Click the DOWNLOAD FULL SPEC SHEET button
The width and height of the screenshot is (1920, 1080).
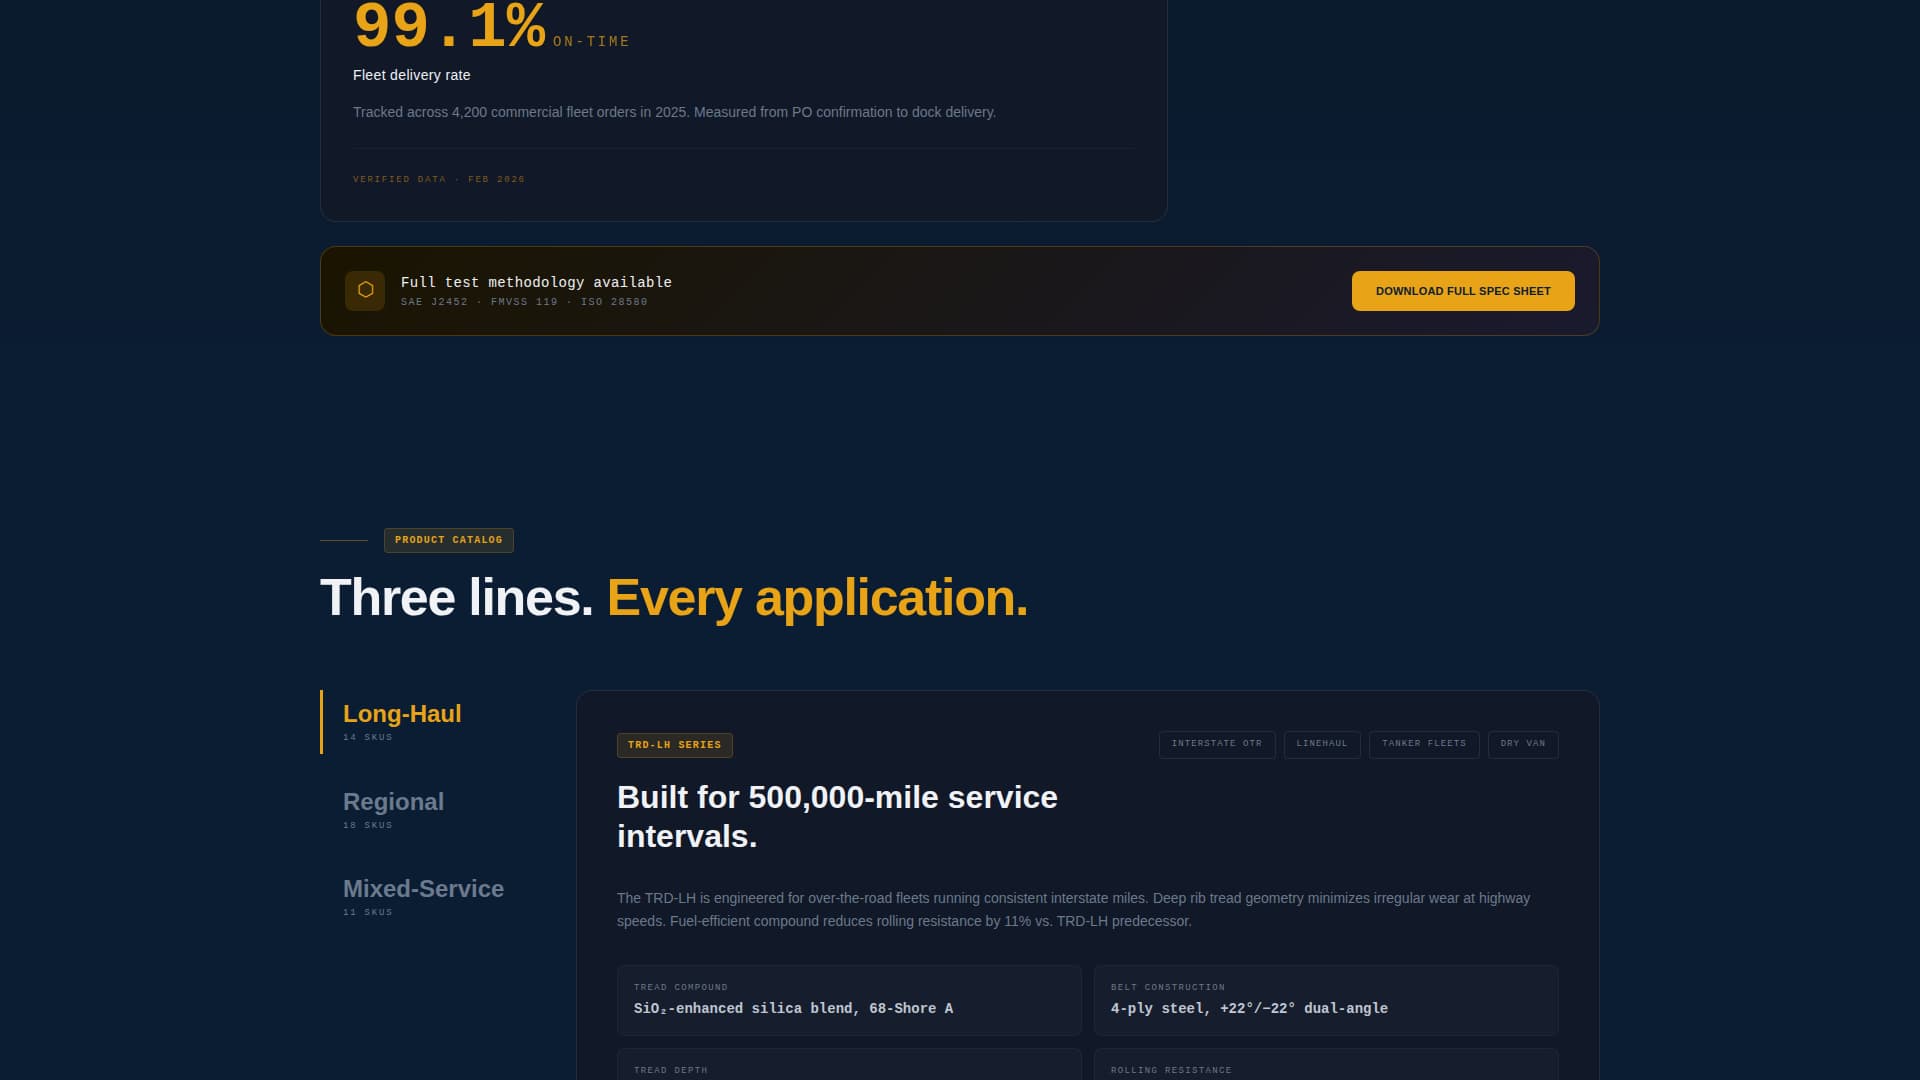1462,291
